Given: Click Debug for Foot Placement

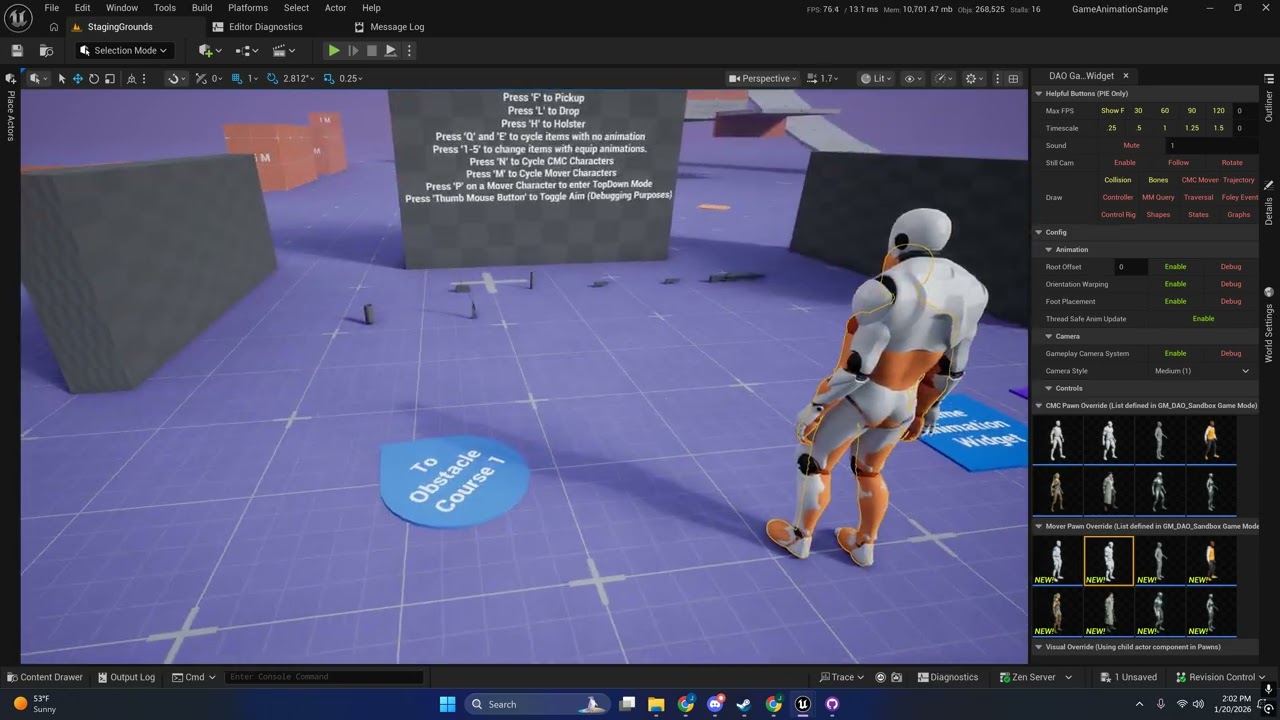Looking at the screenshot, I should (1230, 301).
